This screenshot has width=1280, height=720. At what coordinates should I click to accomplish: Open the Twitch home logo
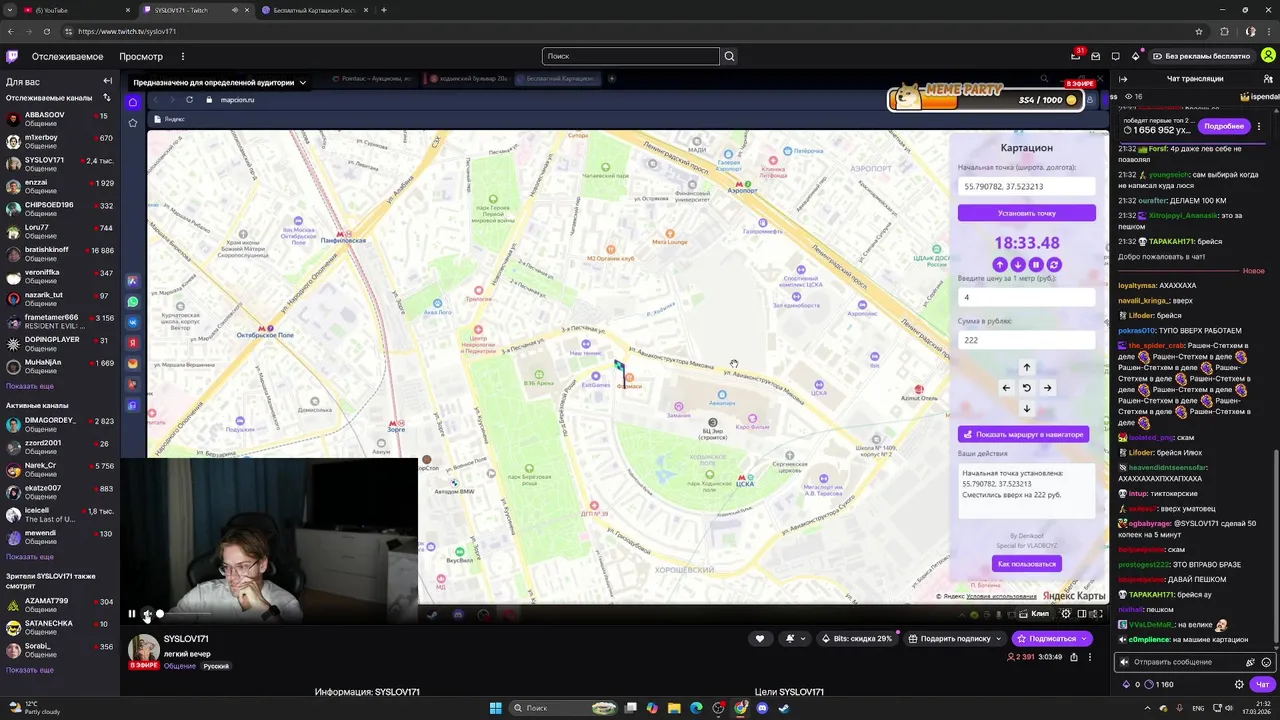click(x=12, y=56)
